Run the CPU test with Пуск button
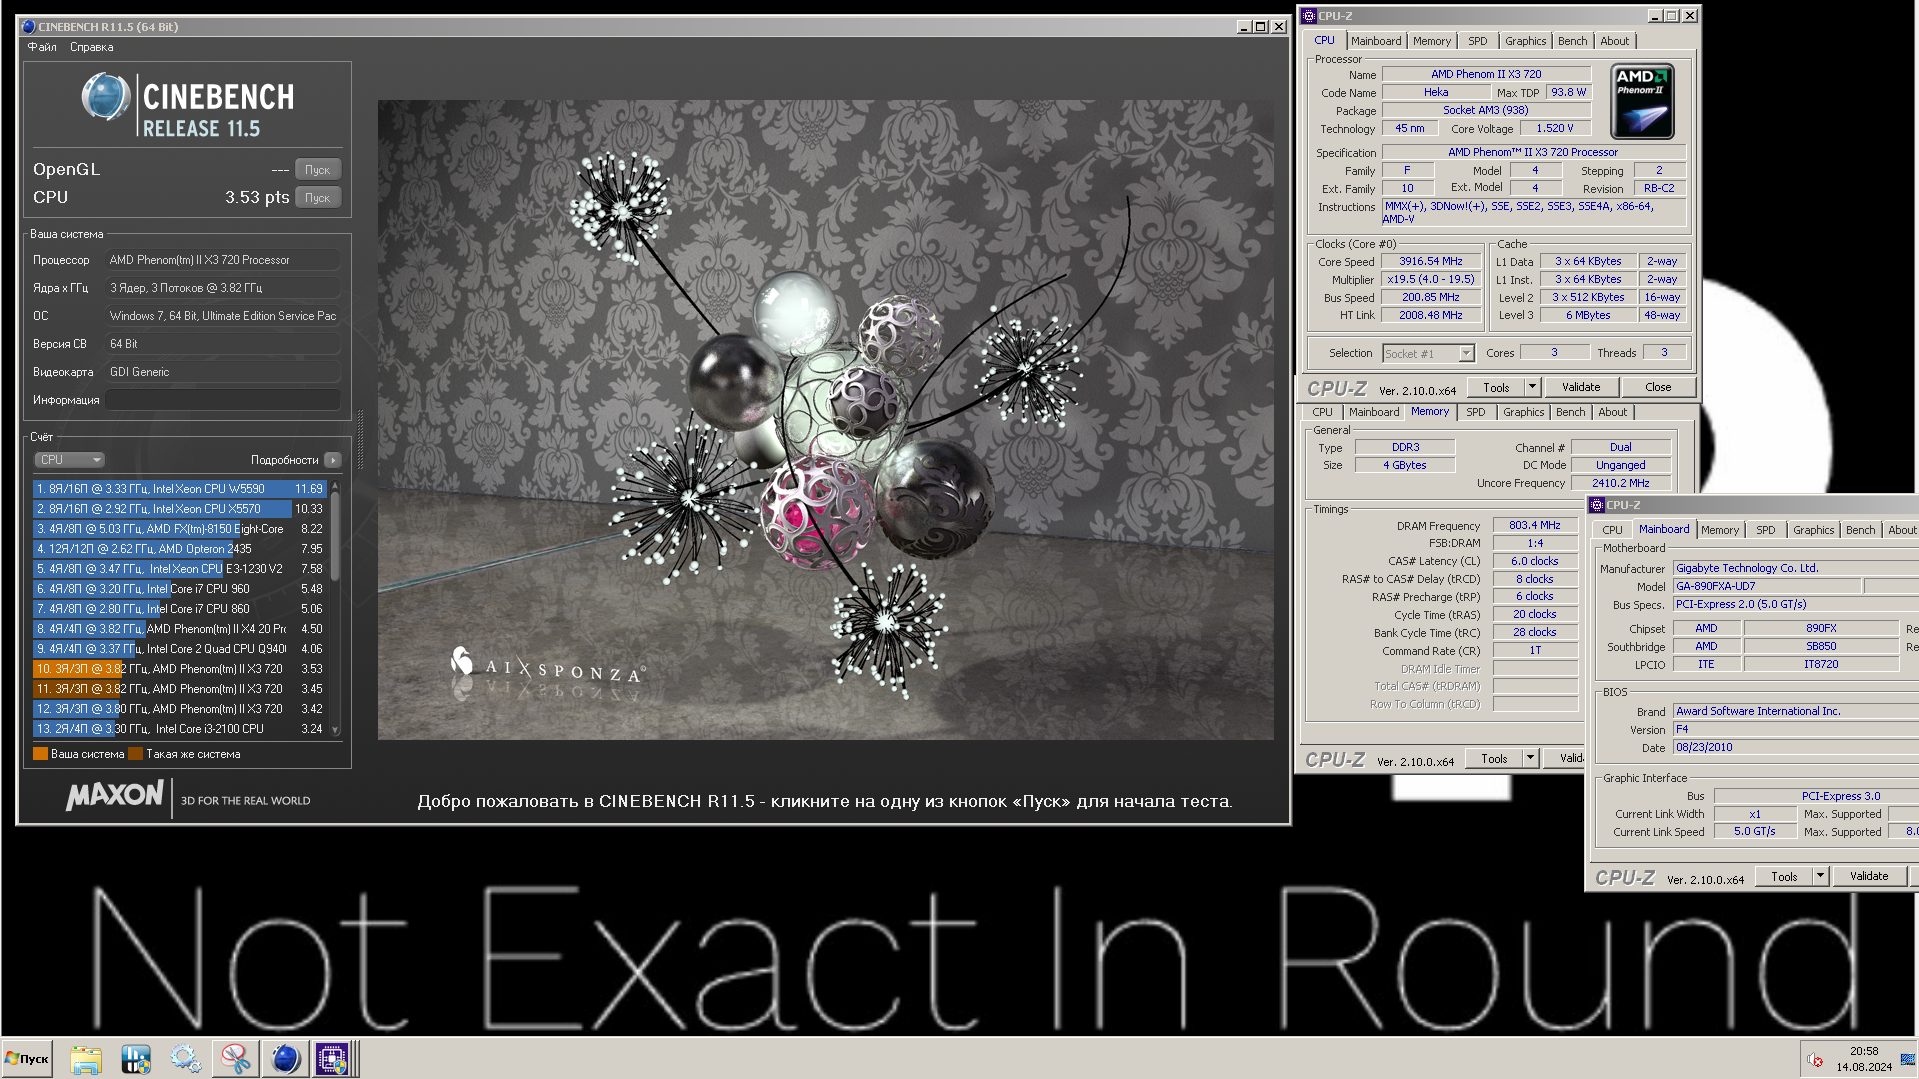 [x=318, y=198]
